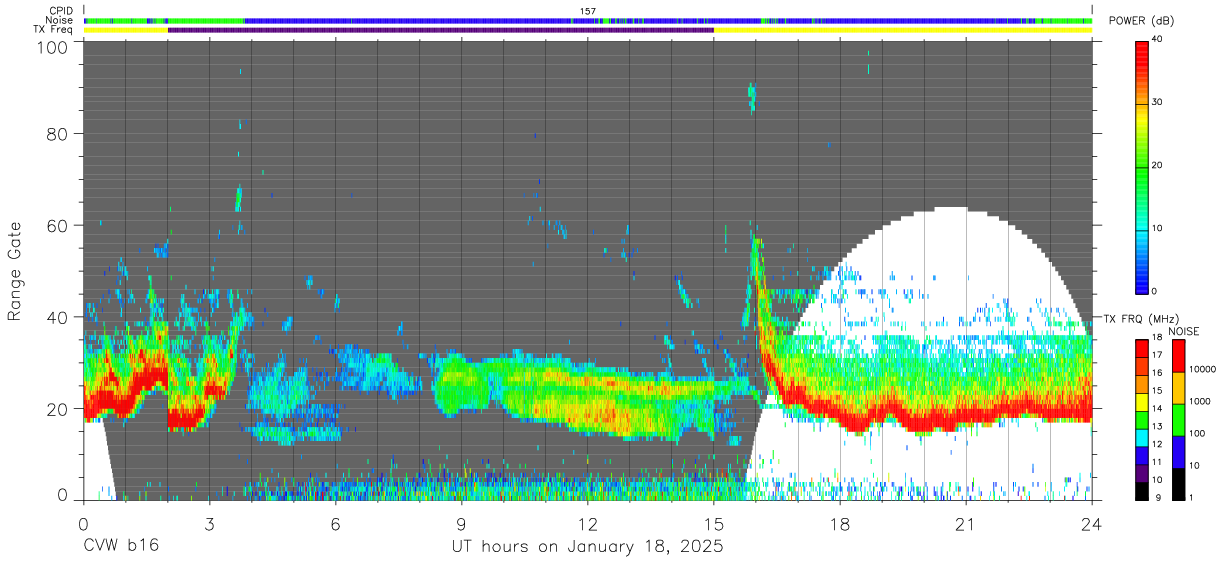
Task: Click UT hour tick 6
Action: pos(335,522)
